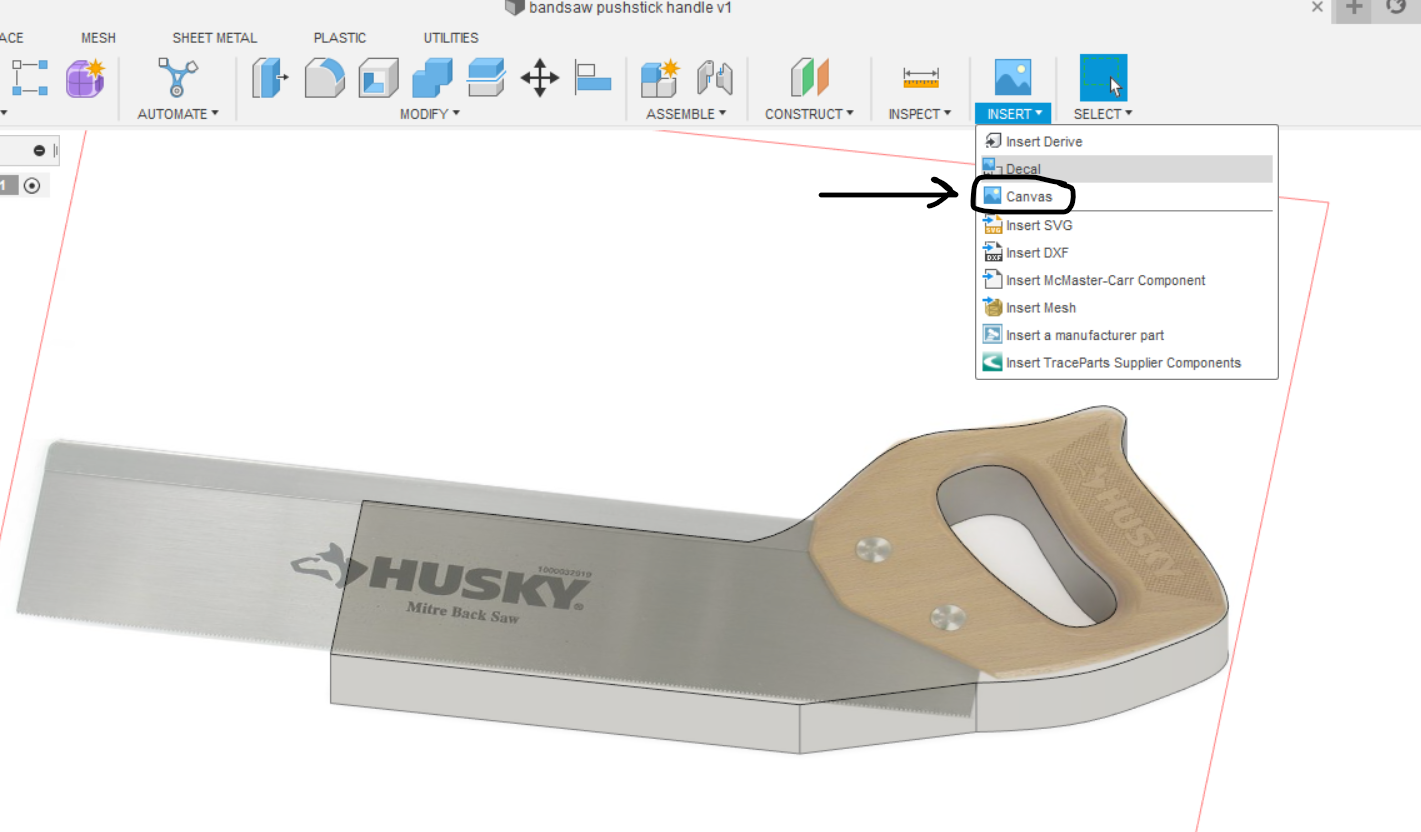Select the bandsaw pushstick handle v1 document tab
The width and height of the screenshot is (1421, 832).
point(620,8)
